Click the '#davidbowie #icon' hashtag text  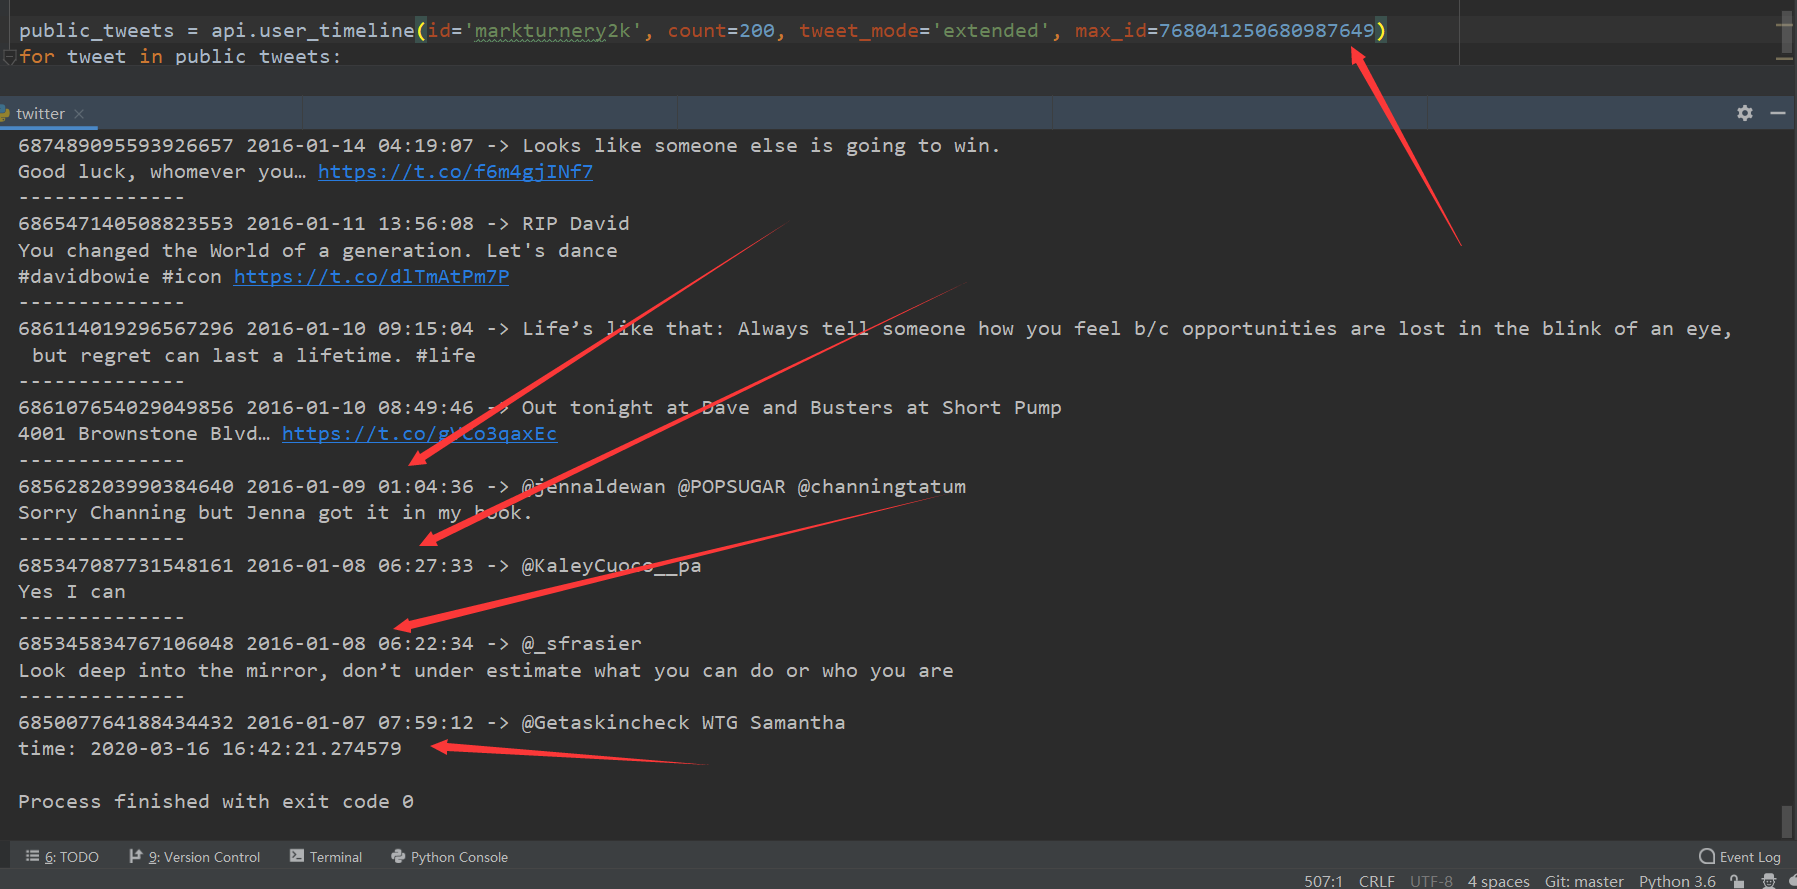tap(120, 277)
